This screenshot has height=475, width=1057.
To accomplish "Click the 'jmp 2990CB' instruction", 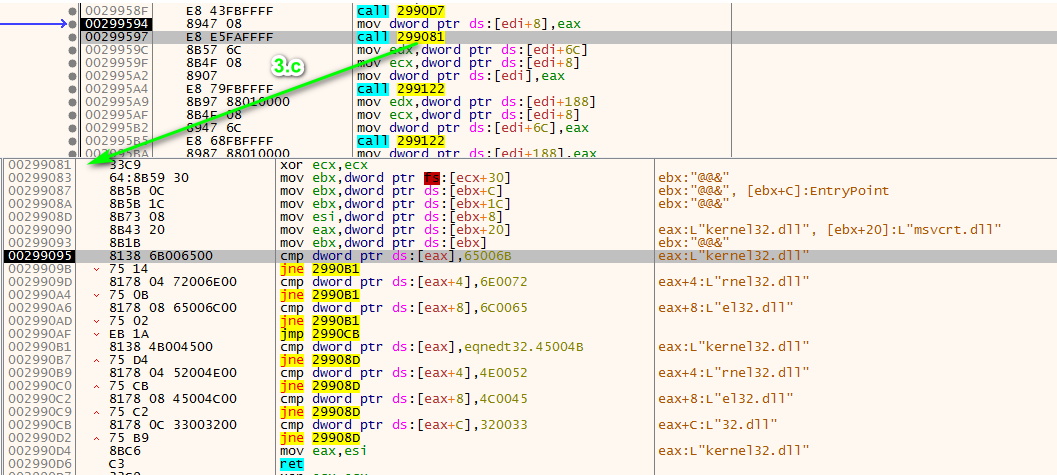I will pyautogui.click(x=319, y=333).
